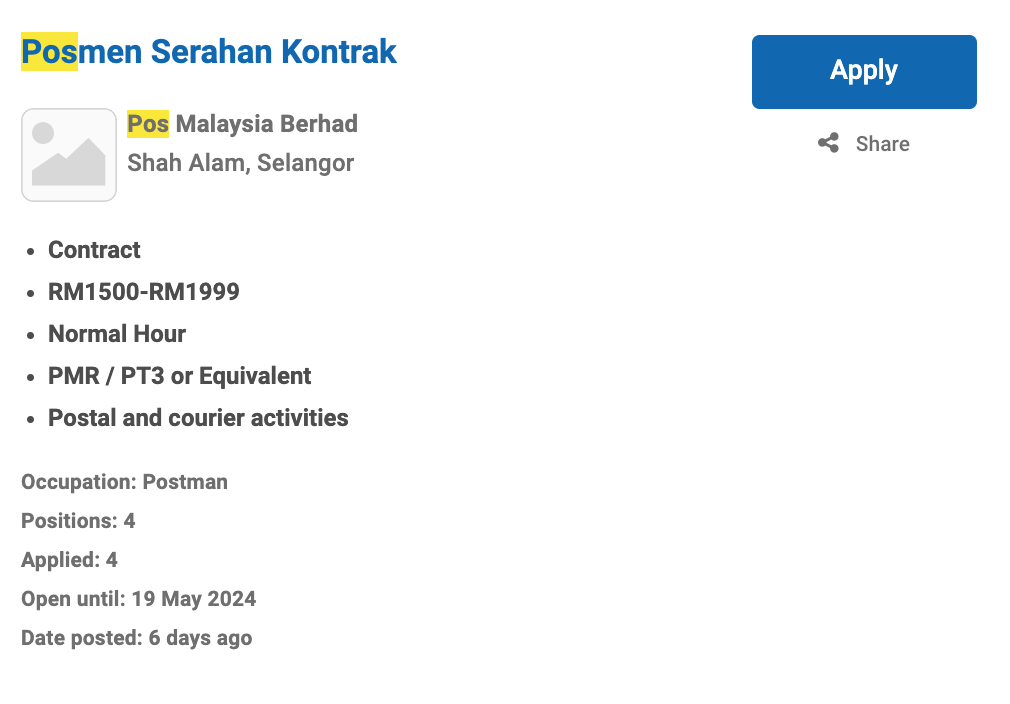1010x704 pixels.
Task: Click the Contract job type text
Action: pos(94,250)
